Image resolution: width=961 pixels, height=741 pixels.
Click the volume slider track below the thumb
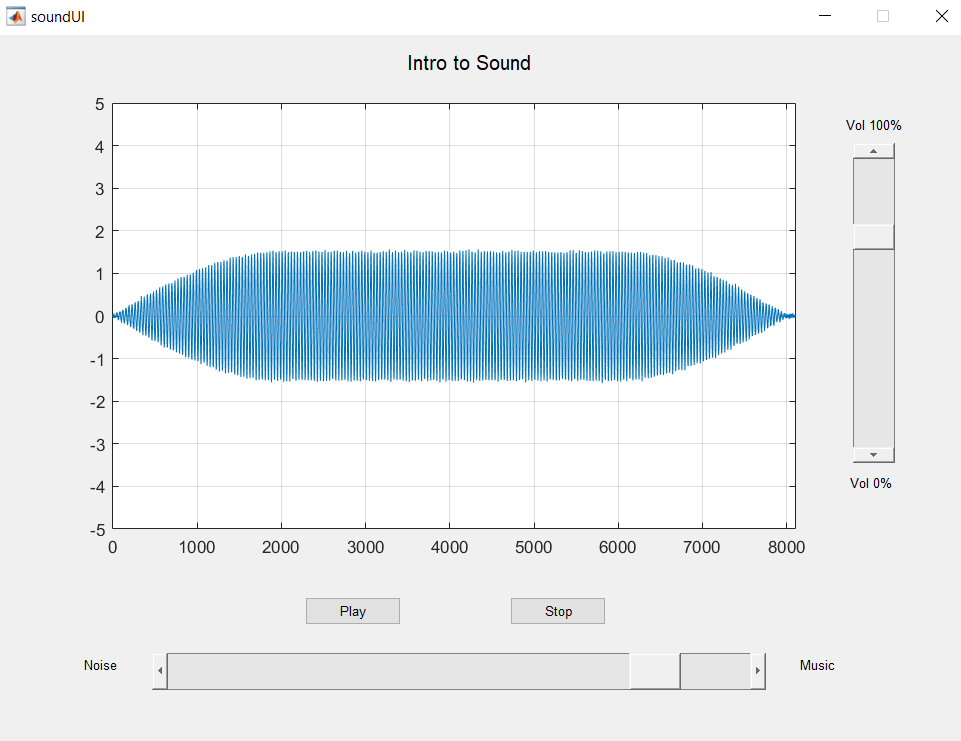(873, 348)
